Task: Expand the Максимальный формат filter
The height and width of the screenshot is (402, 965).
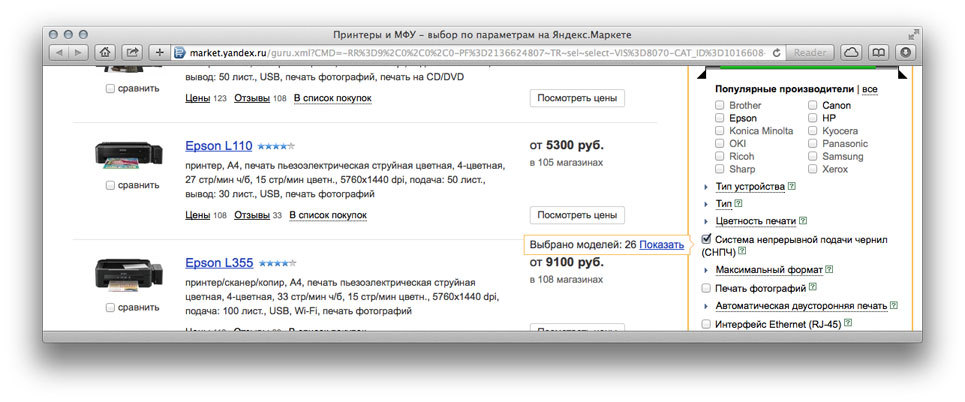Action: (769, 270)
